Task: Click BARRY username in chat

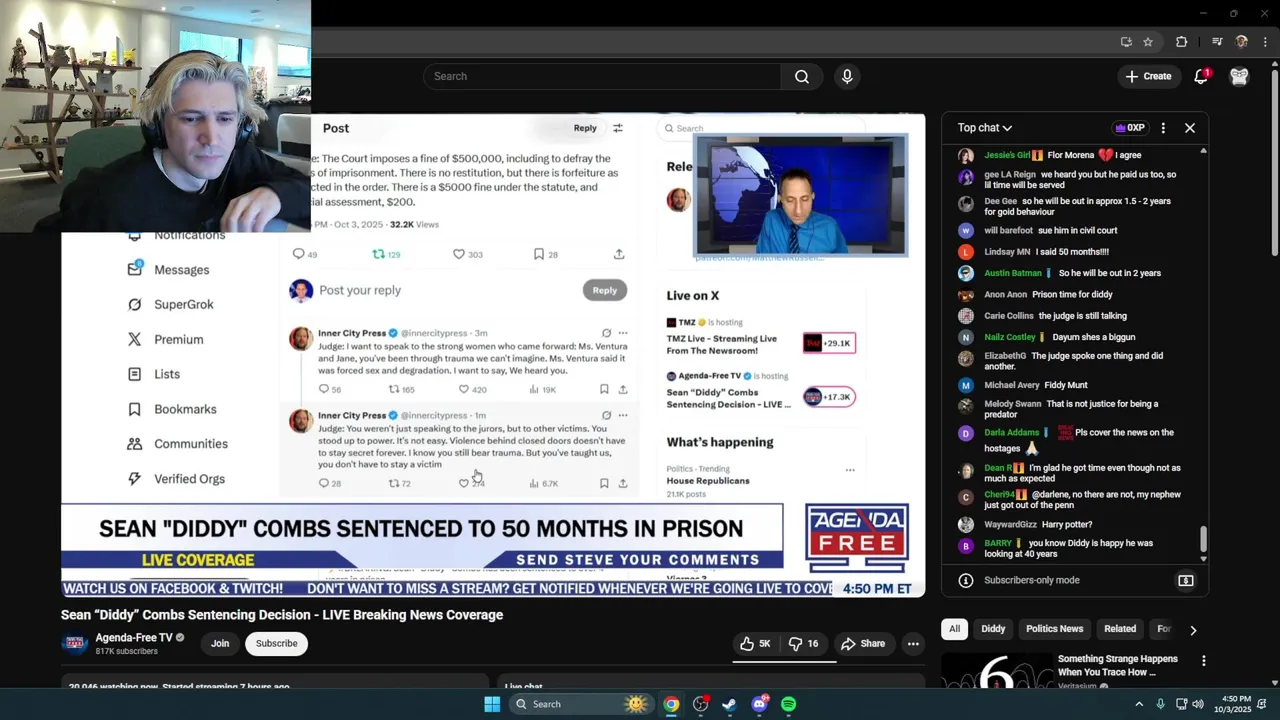Action: pos(998,543)
